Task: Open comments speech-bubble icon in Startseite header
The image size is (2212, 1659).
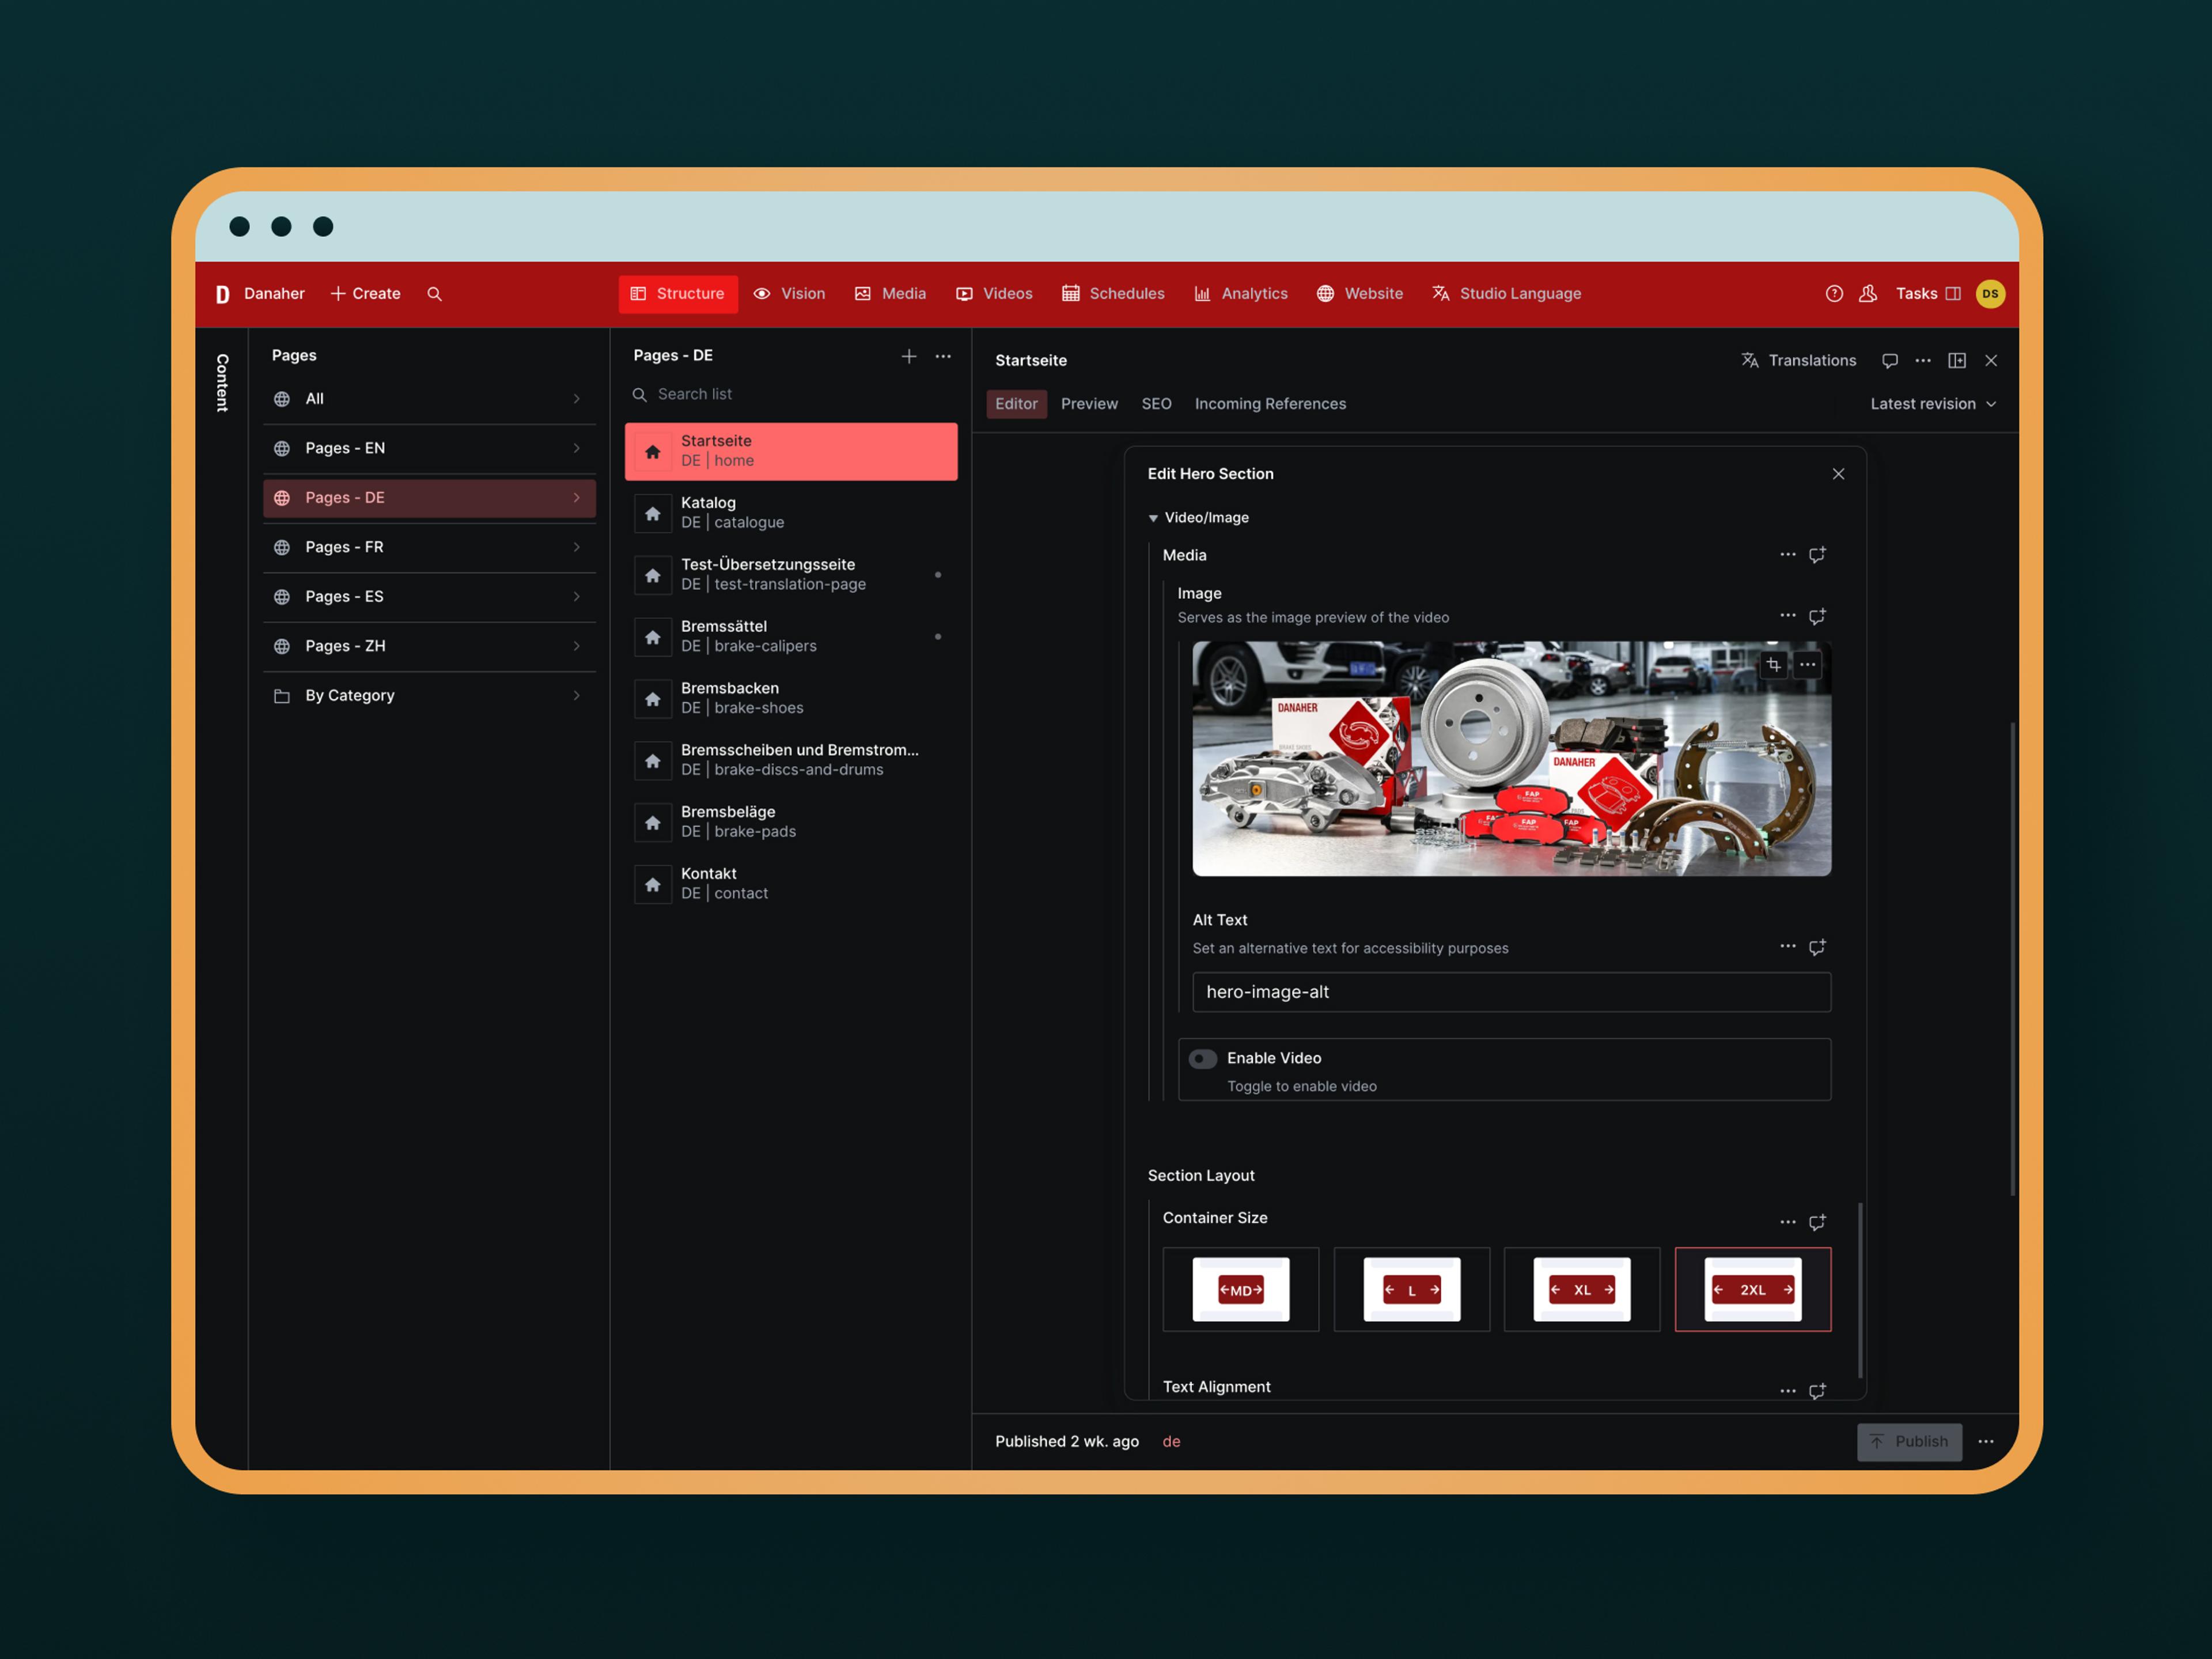Action: (x=1889, y=361)
